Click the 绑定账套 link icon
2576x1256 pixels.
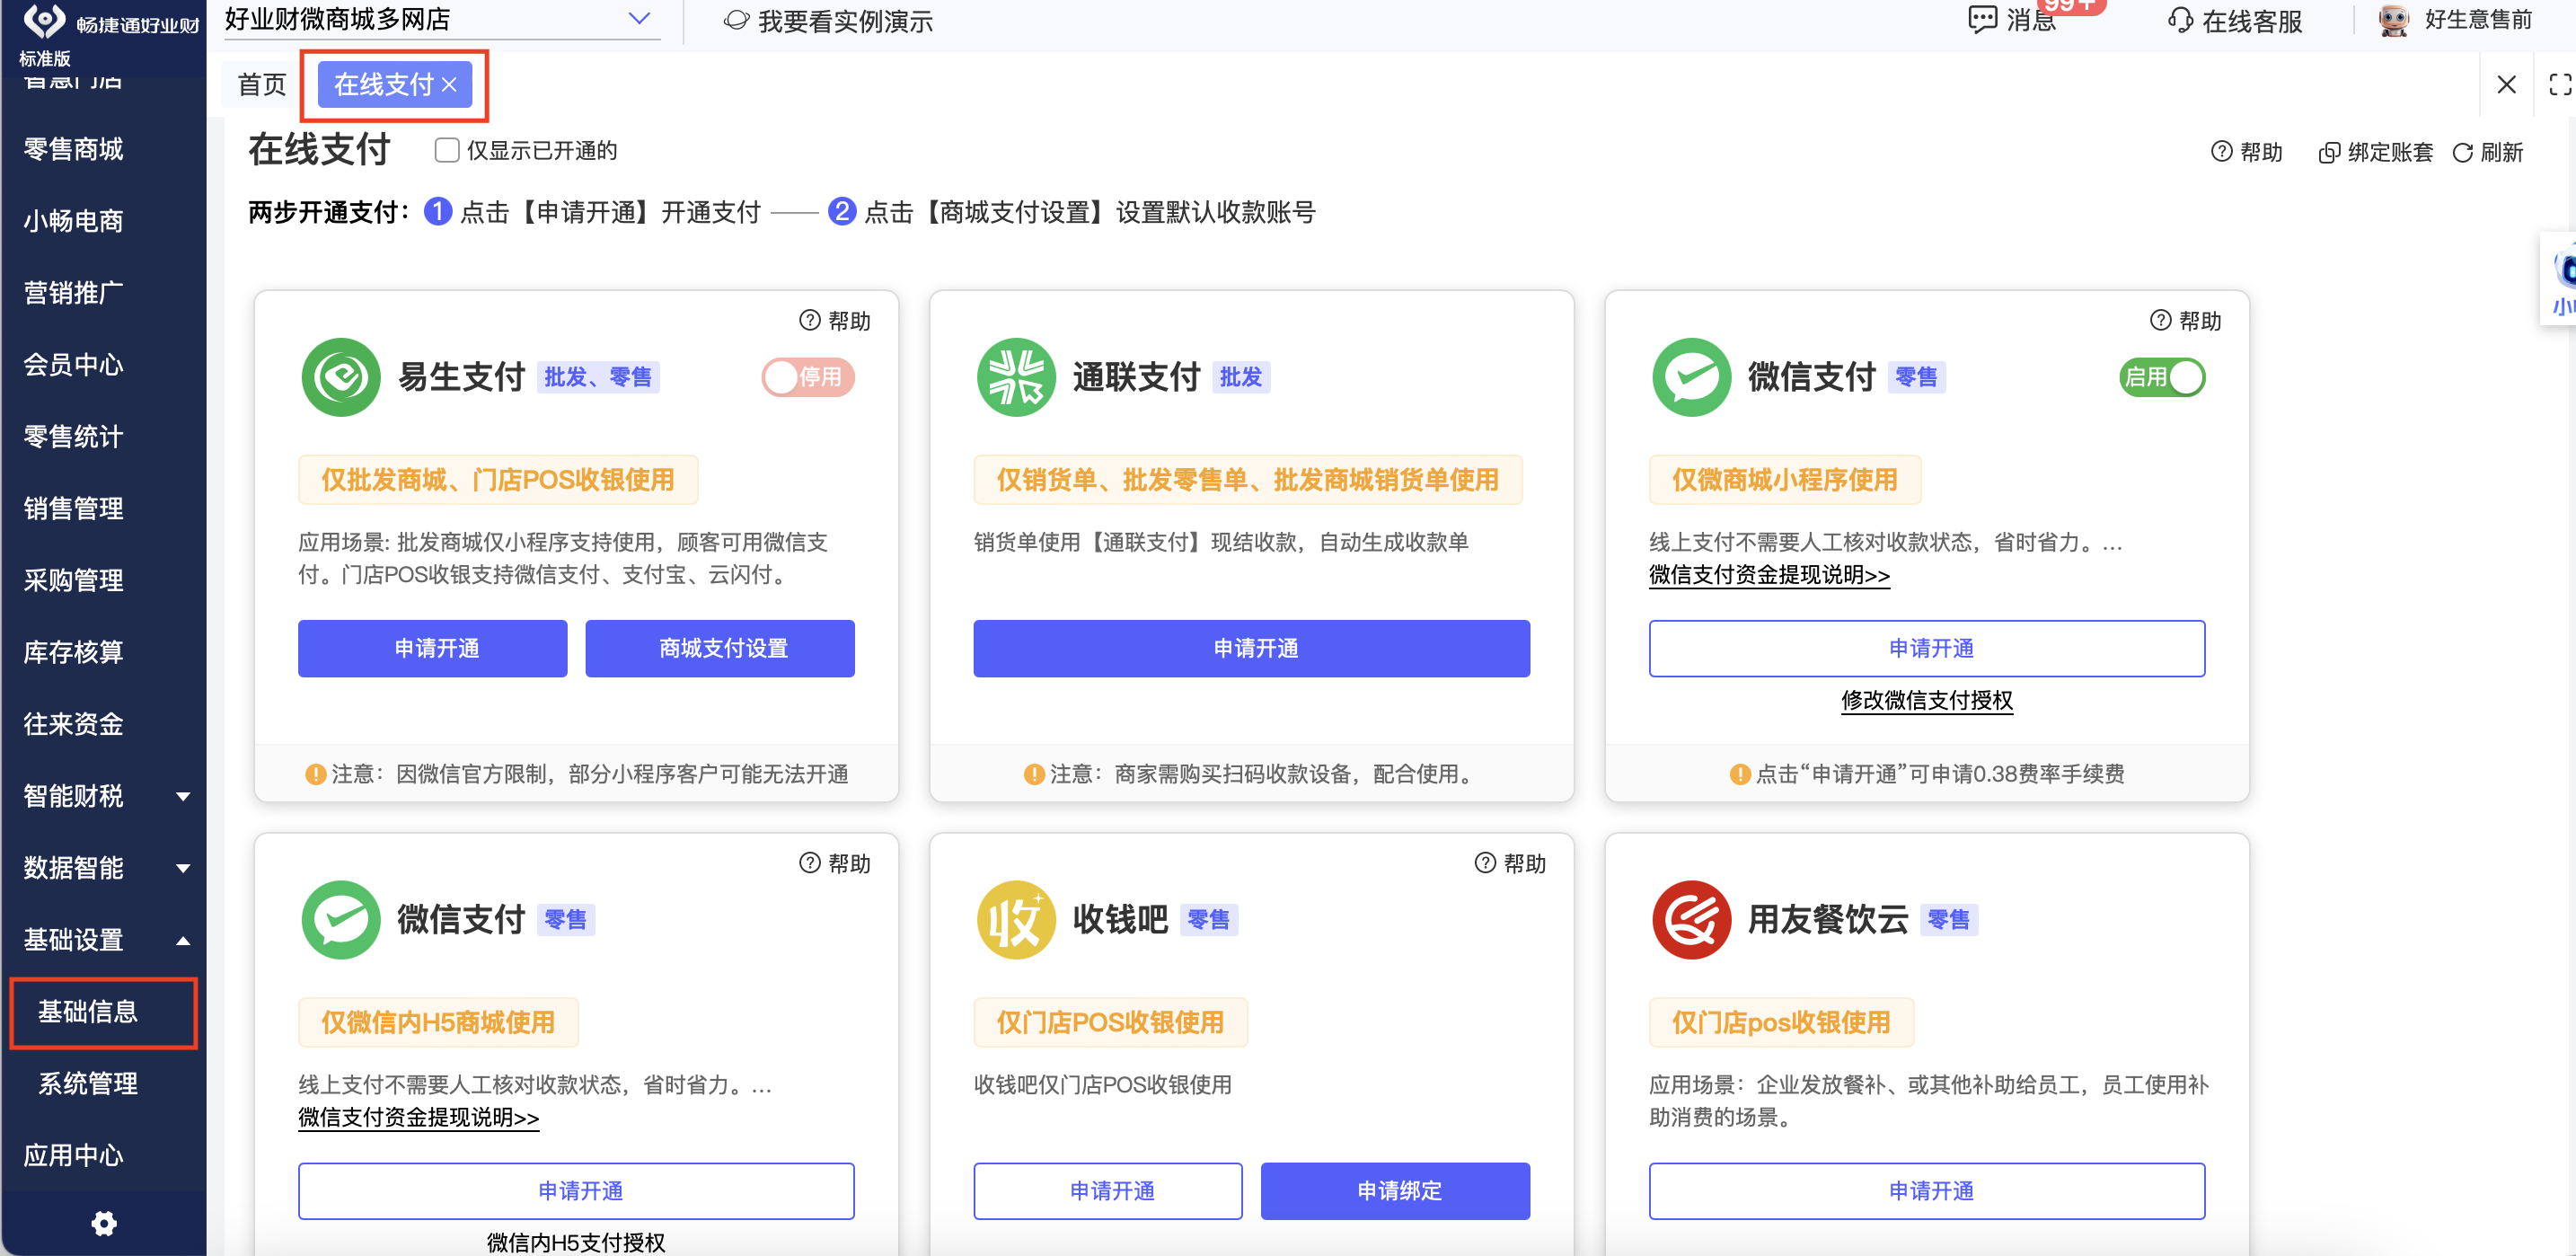[x=2329, y=152]
